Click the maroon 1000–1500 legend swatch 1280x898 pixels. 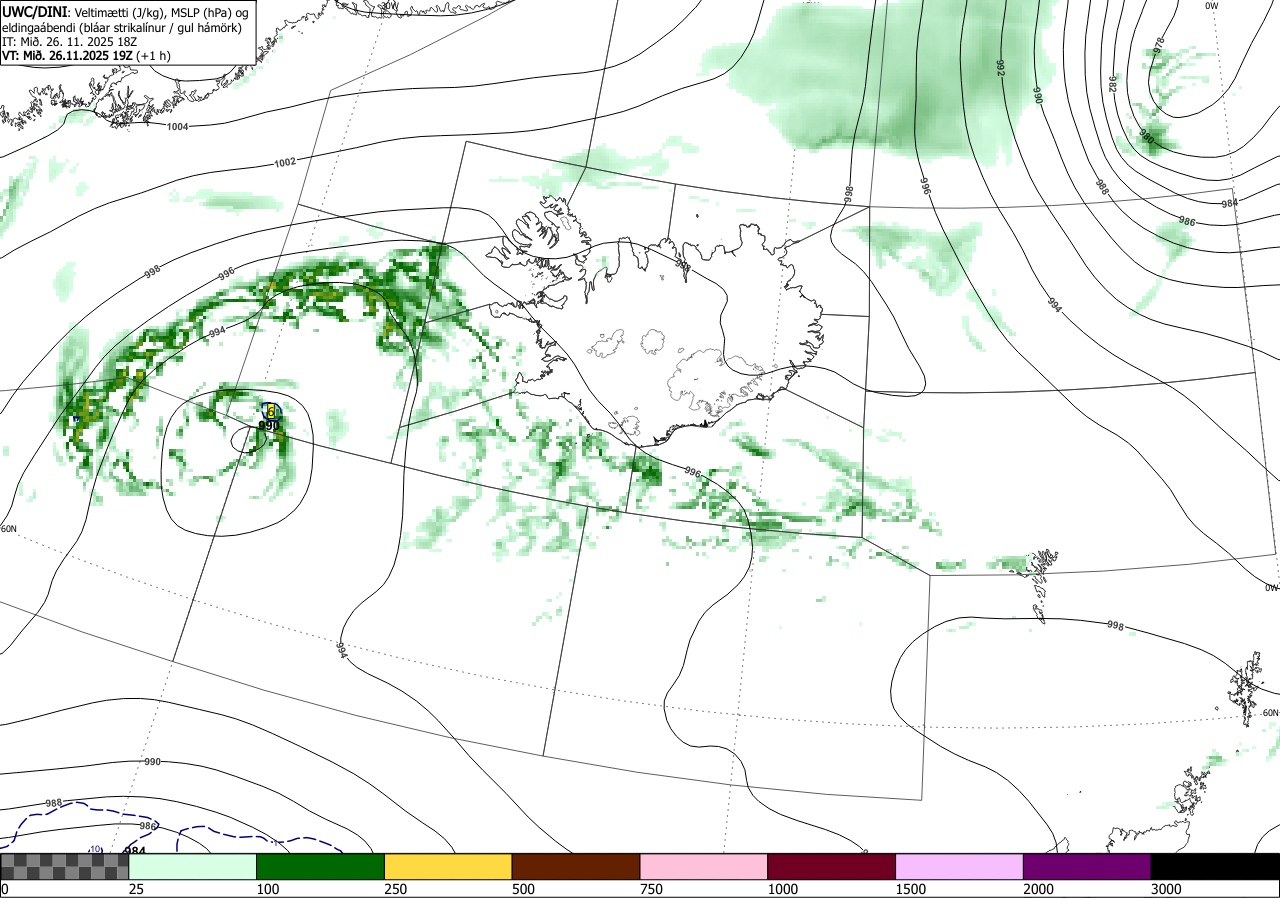click(831, 866)
